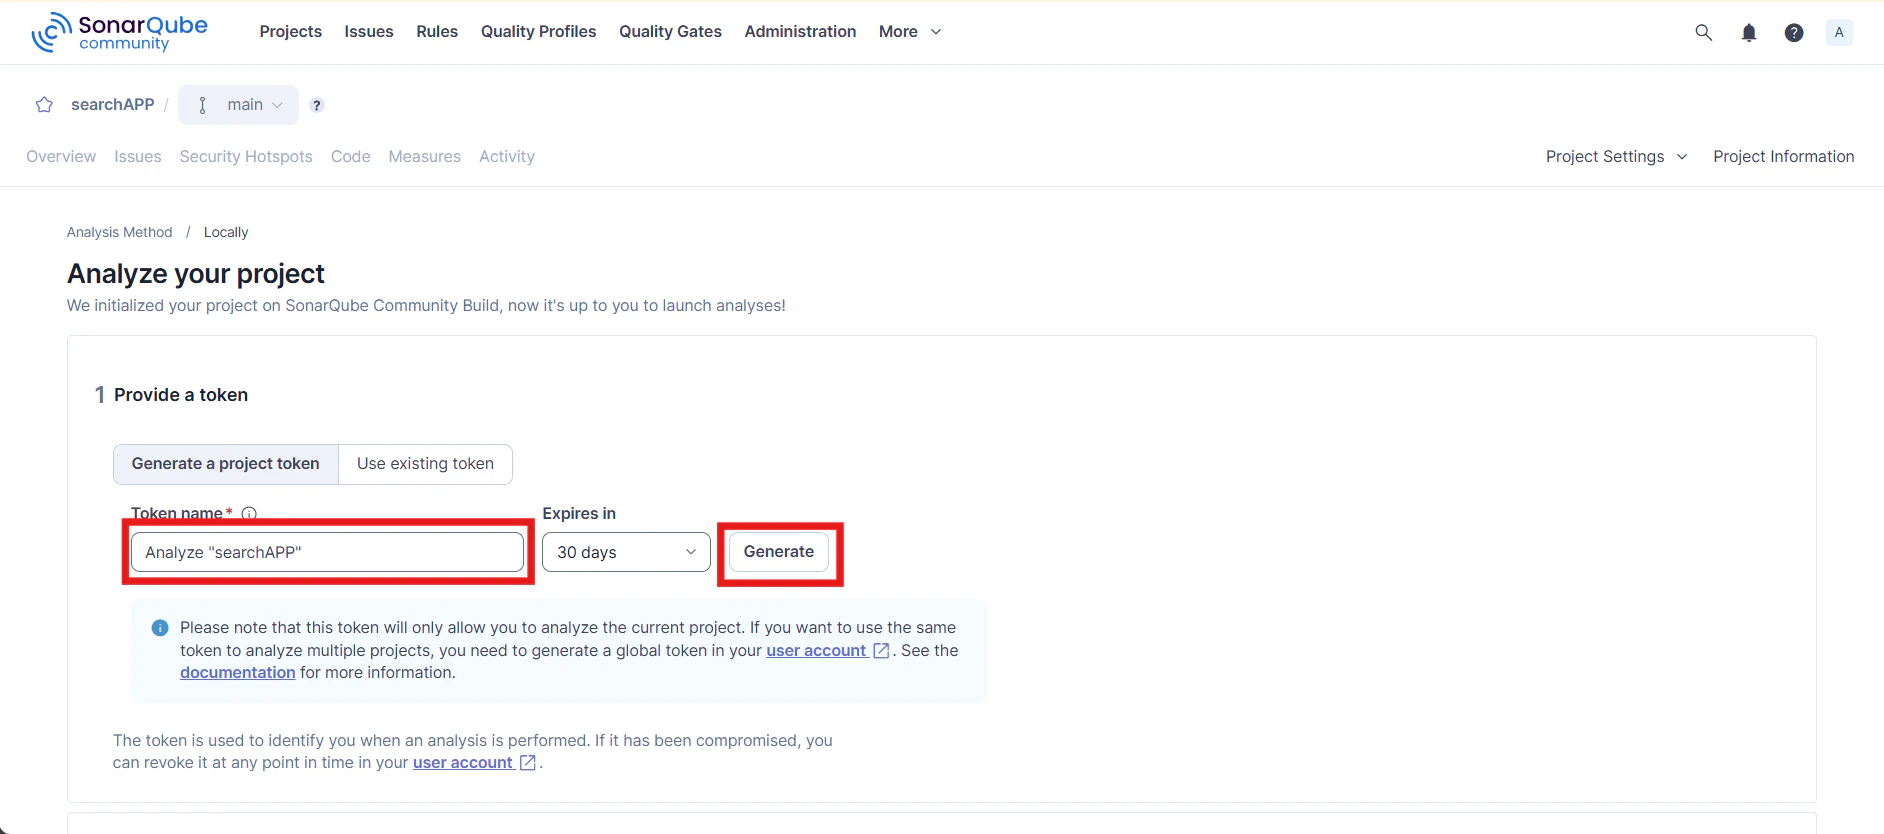Screen dimensions: 1884x834
Task: Click the "Provide a token" step heading
Action: coord(181,395)
